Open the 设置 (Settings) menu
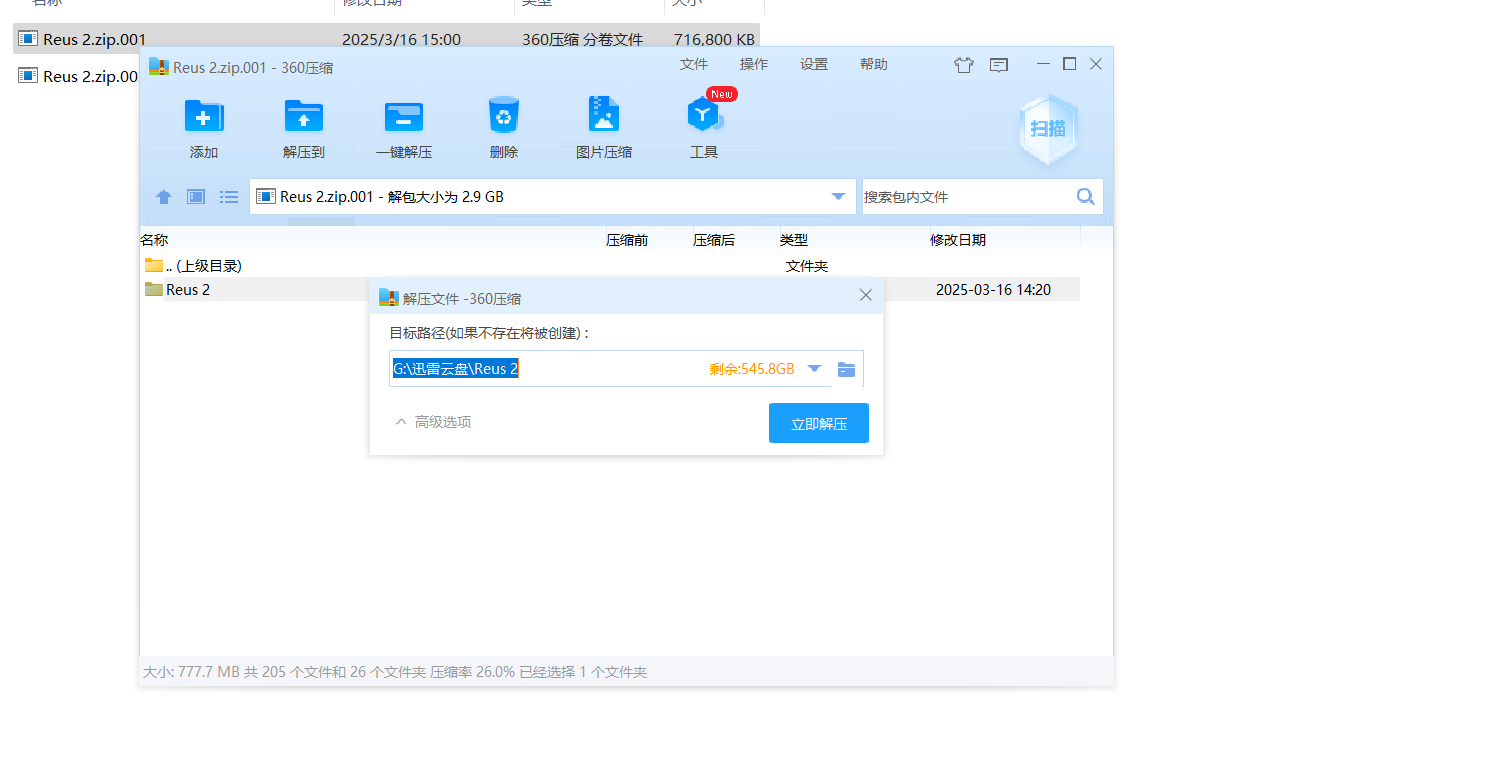This screenshot has height=774, width=1497. pyautogui.click(x=813, y=64)
